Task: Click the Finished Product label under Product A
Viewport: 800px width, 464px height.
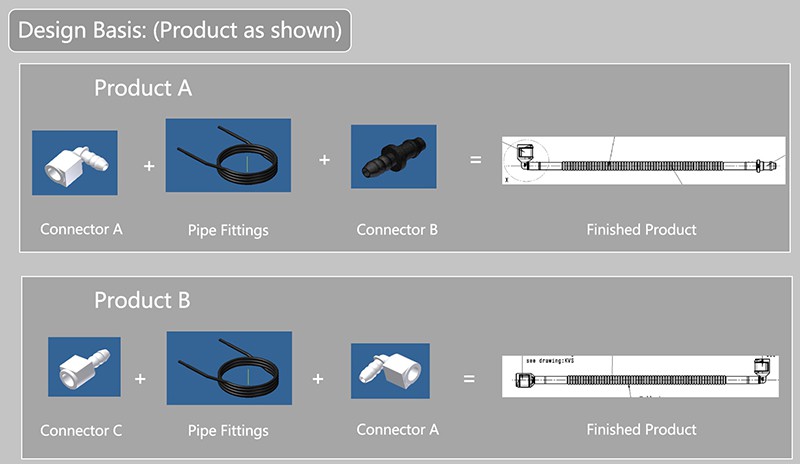Action: point(641,230)
